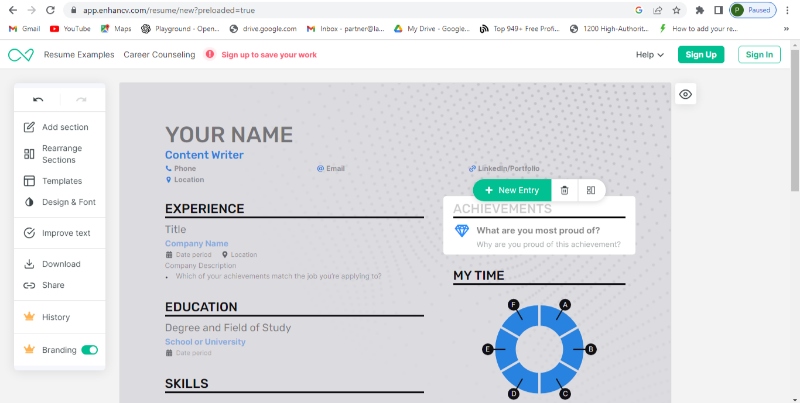This screenshot has height=403, width=800.
Task: Click the layout icon beside trash
Action: point(591,190)
